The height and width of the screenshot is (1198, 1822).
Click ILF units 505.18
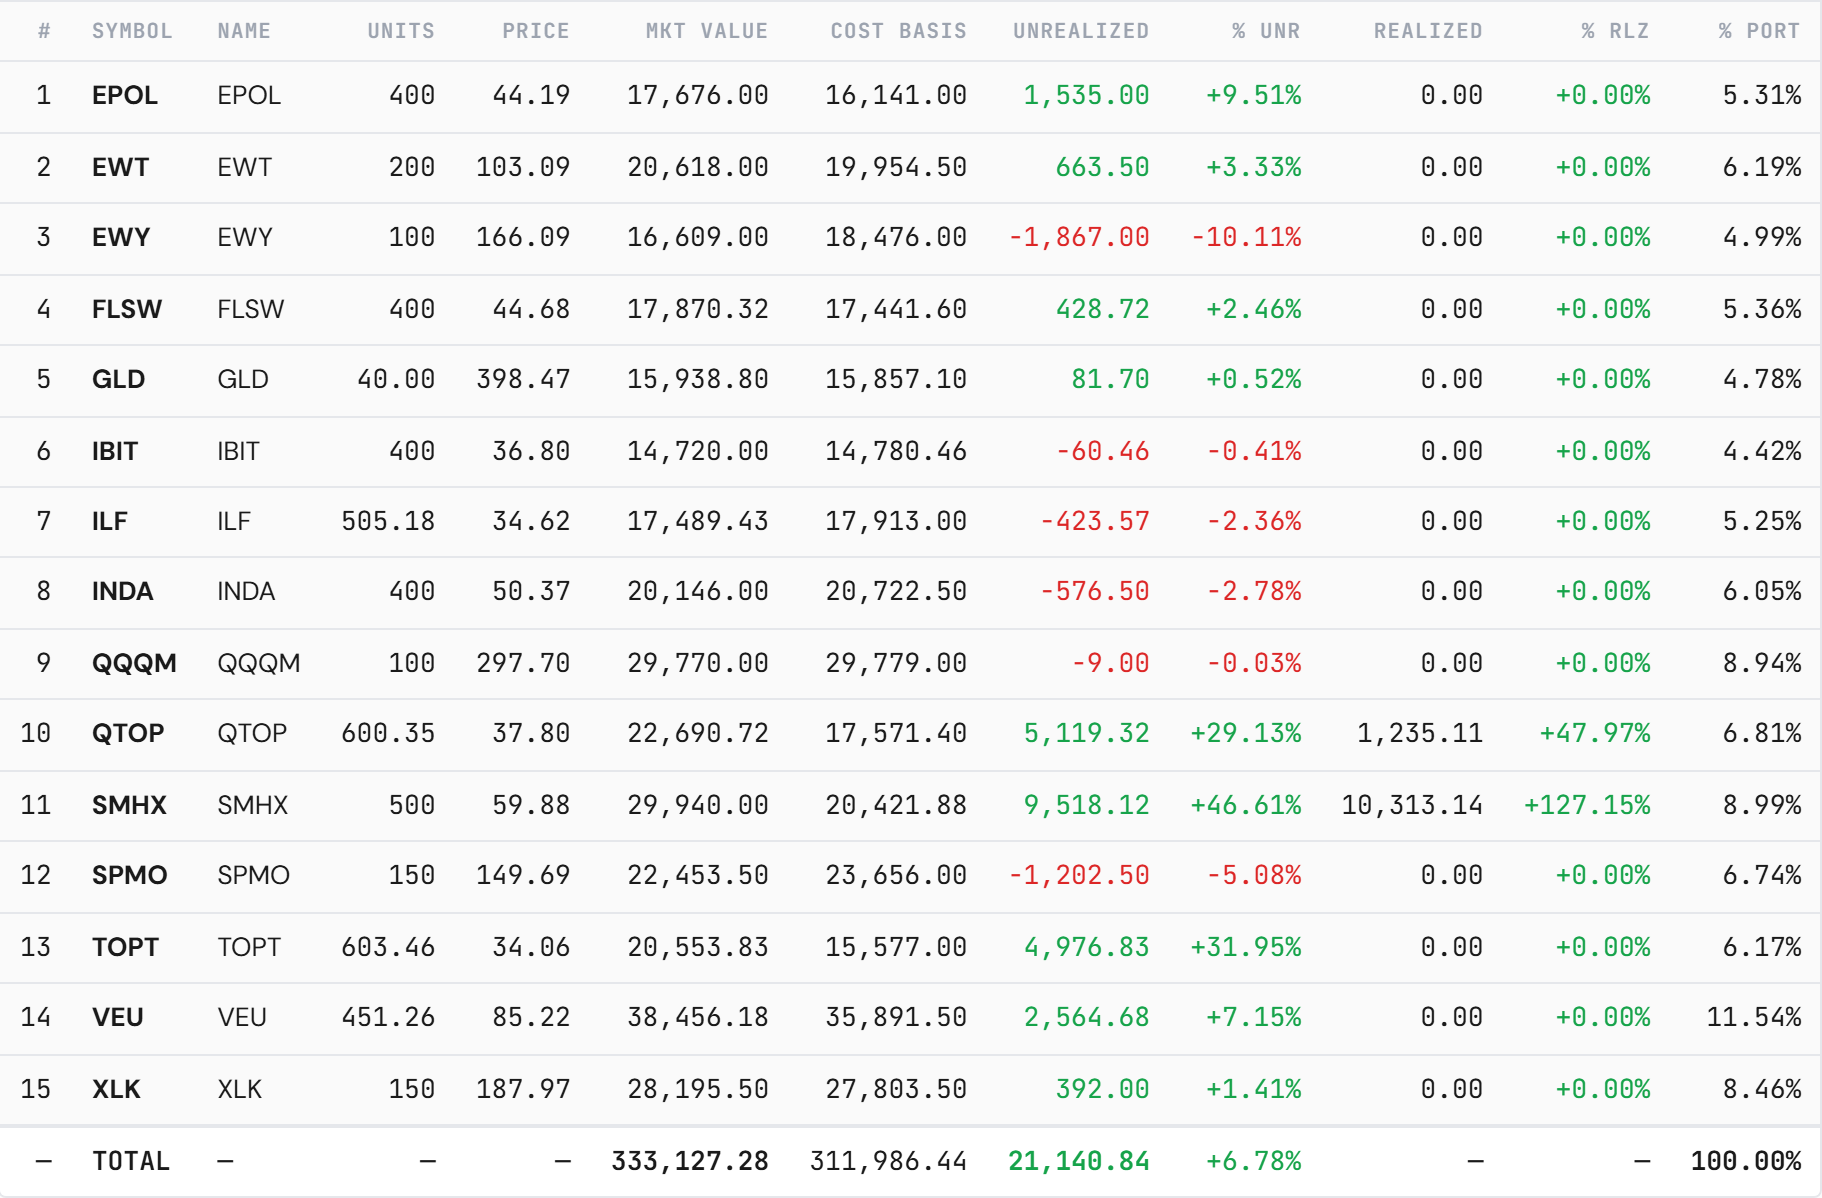pyautogui.click(x=388, y=521)
